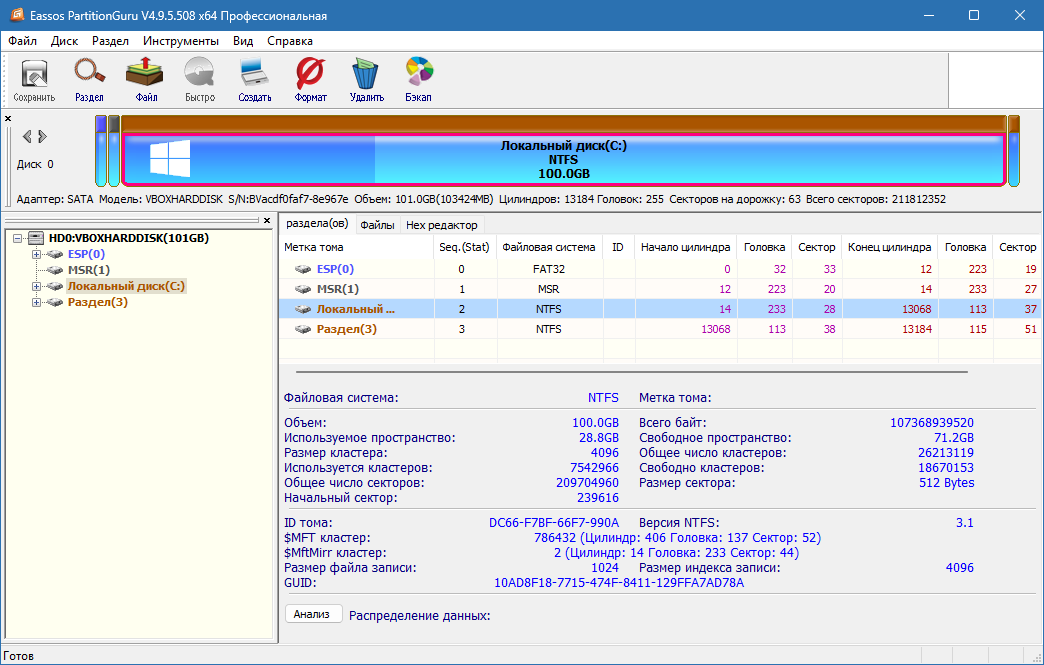Open the Раздел search partition tool

click(x=89, y=80)
